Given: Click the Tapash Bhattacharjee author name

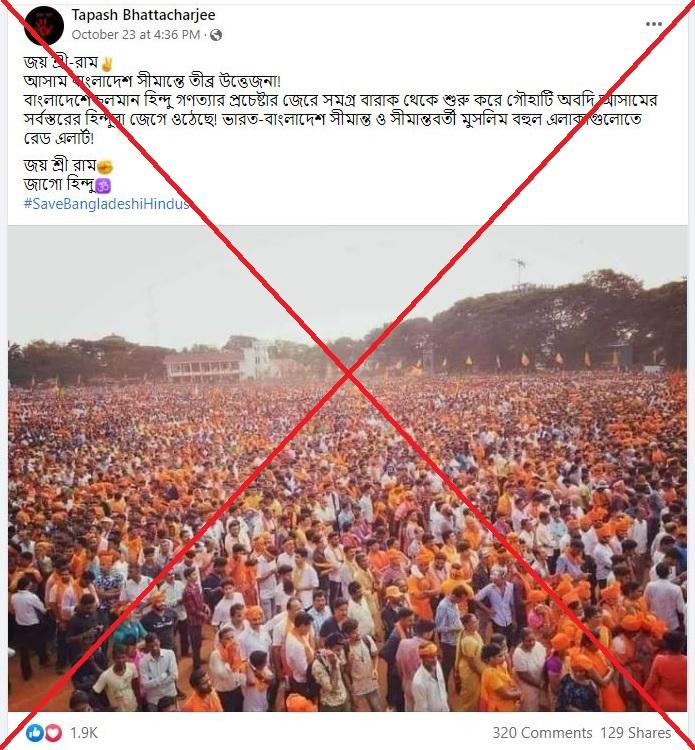Looking at the screenshot, I should [143, 15].
